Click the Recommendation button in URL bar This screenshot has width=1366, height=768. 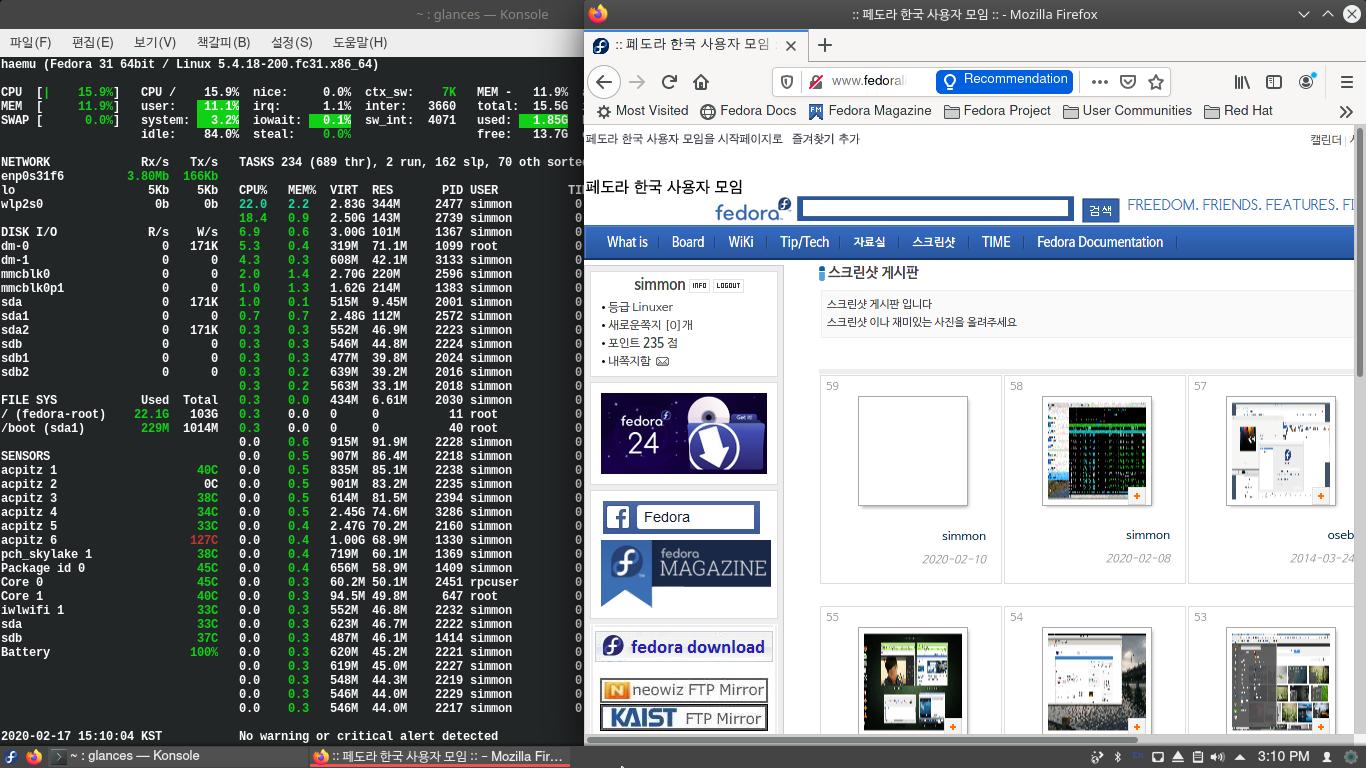point(1005,80)
